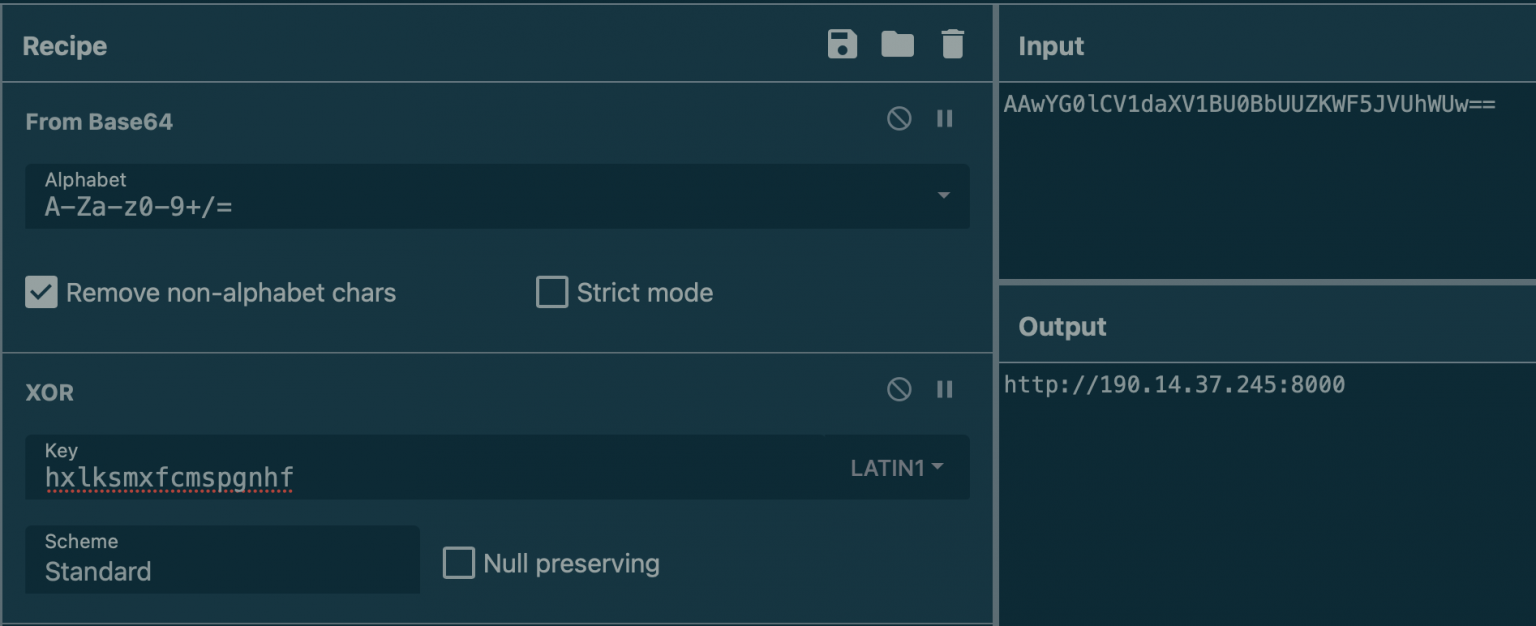Select the From Base64 operation title
The width and height of the screenshot is (1536, 626).
[x=99, y=121]
